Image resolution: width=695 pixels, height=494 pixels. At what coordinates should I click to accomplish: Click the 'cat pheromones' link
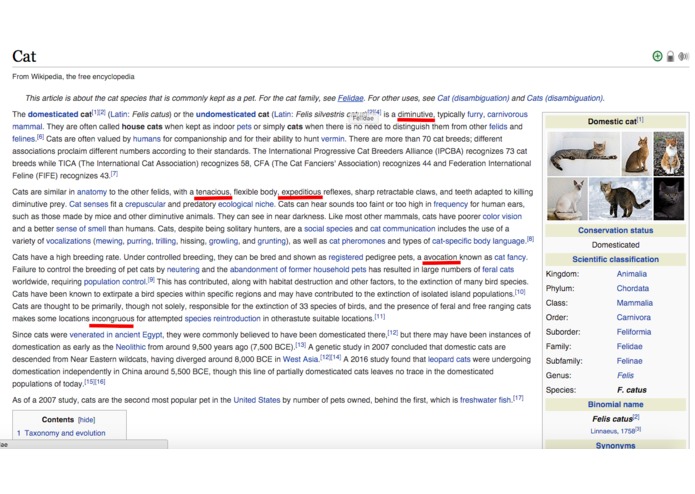(357, 241)
